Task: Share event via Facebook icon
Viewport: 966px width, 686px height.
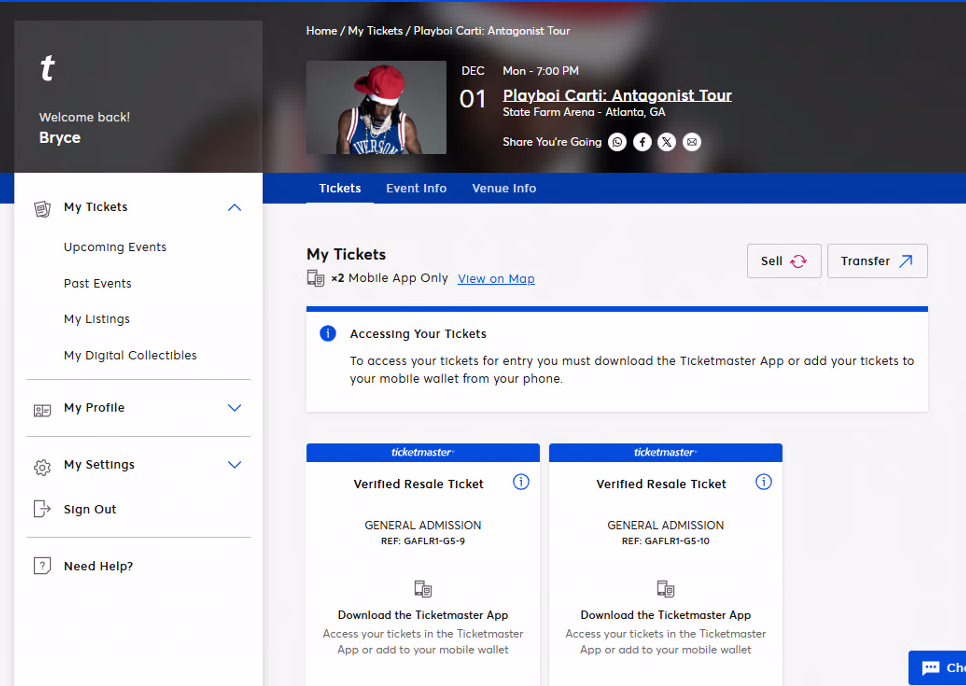Action: point(642,142)
